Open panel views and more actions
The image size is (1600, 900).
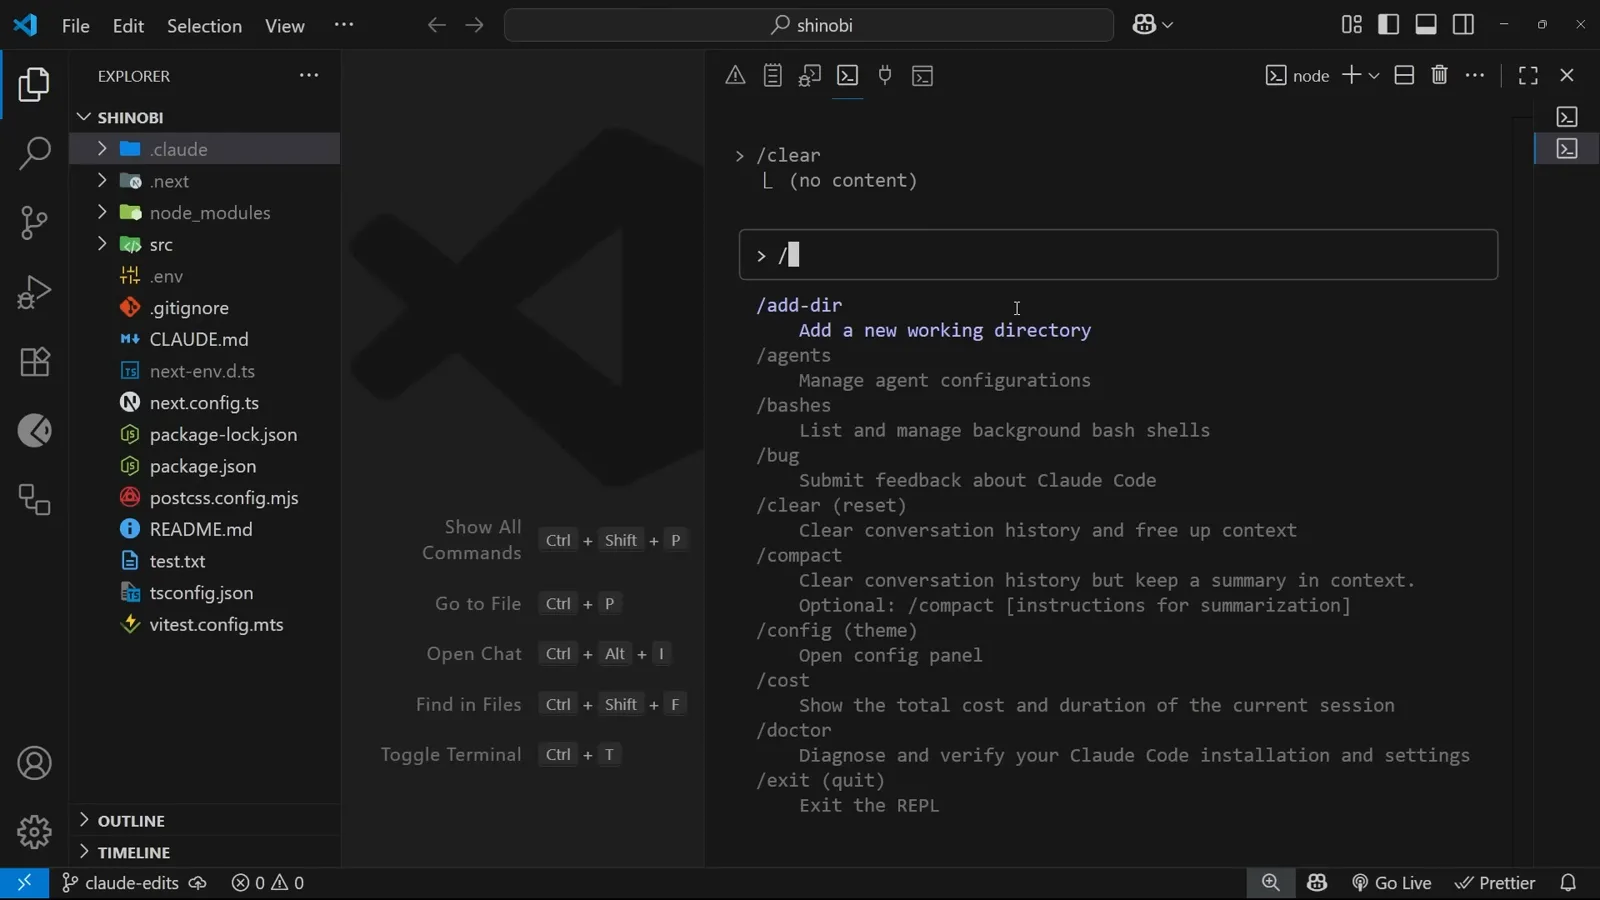pyautogui.click(x=1475, y=75)
